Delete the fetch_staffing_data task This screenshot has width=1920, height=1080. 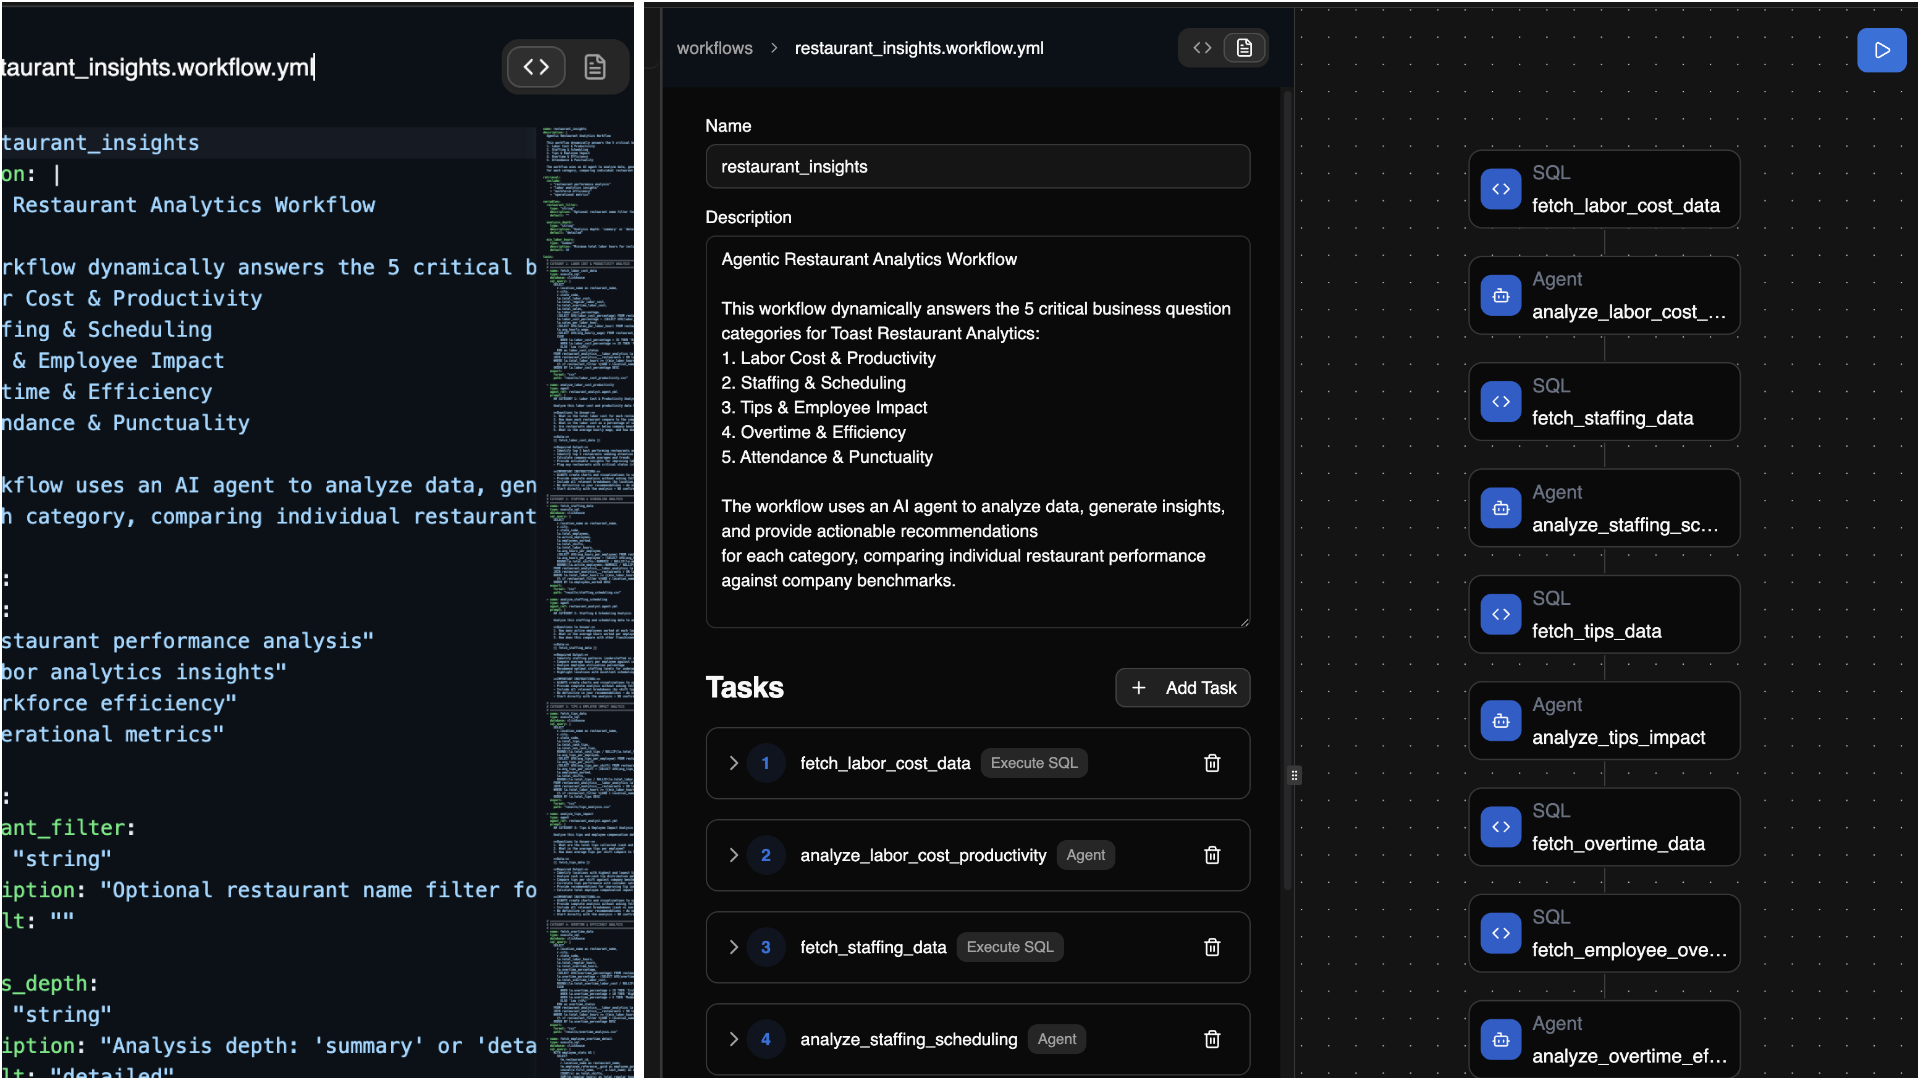pyautogui.click(x=1212, y=947)
